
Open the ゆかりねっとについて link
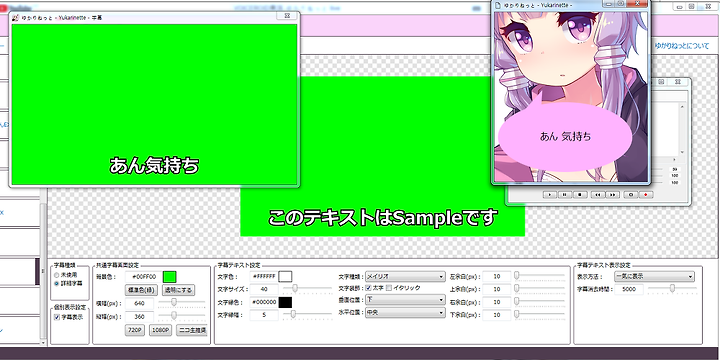(682, 46)
